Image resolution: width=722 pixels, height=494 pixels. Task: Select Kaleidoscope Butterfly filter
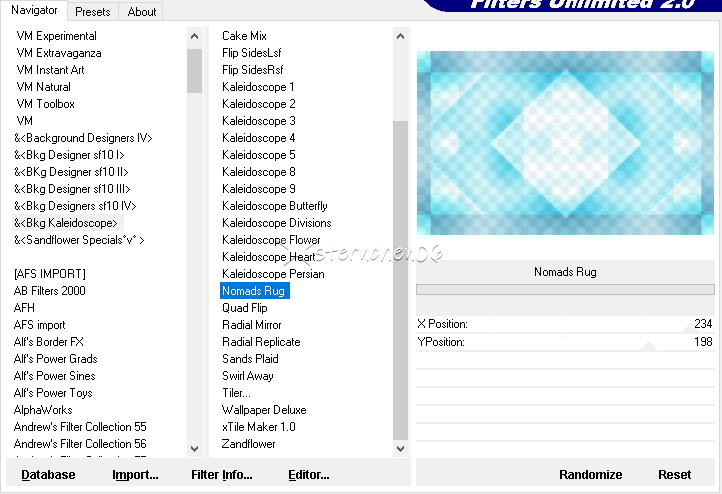pos(274,206)
